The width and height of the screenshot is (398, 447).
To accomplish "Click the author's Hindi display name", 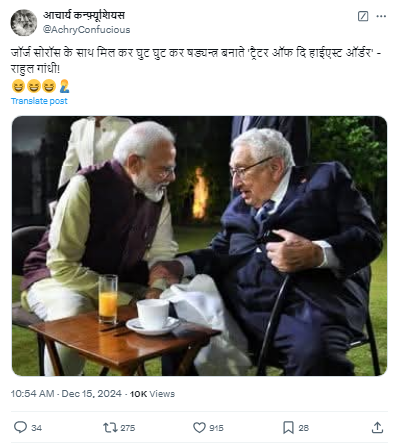I will tap(84, 15).
